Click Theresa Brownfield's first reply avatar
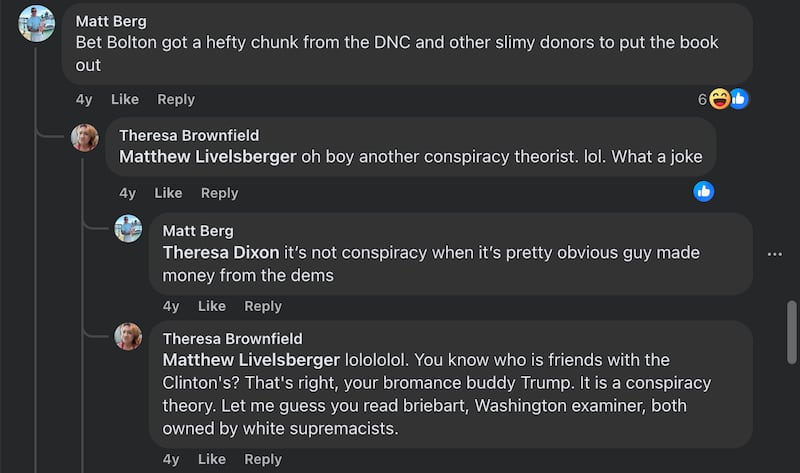The height and width of the screenshot is (473, 800). (85, 137)
